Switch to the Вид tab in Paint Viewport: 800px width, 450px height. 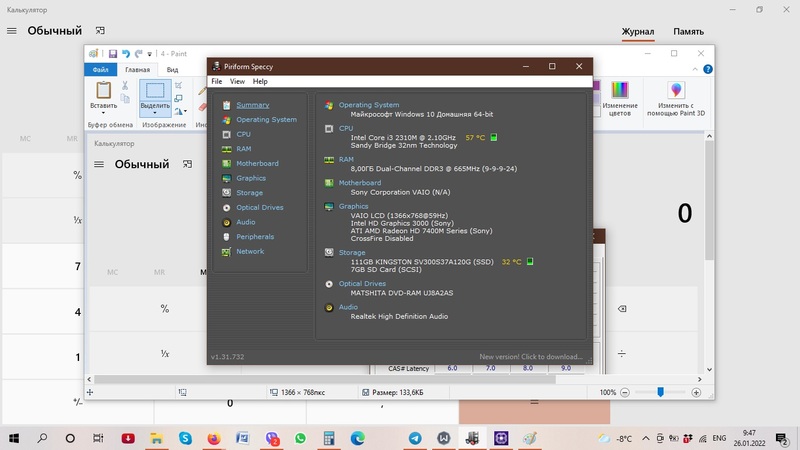173,70
